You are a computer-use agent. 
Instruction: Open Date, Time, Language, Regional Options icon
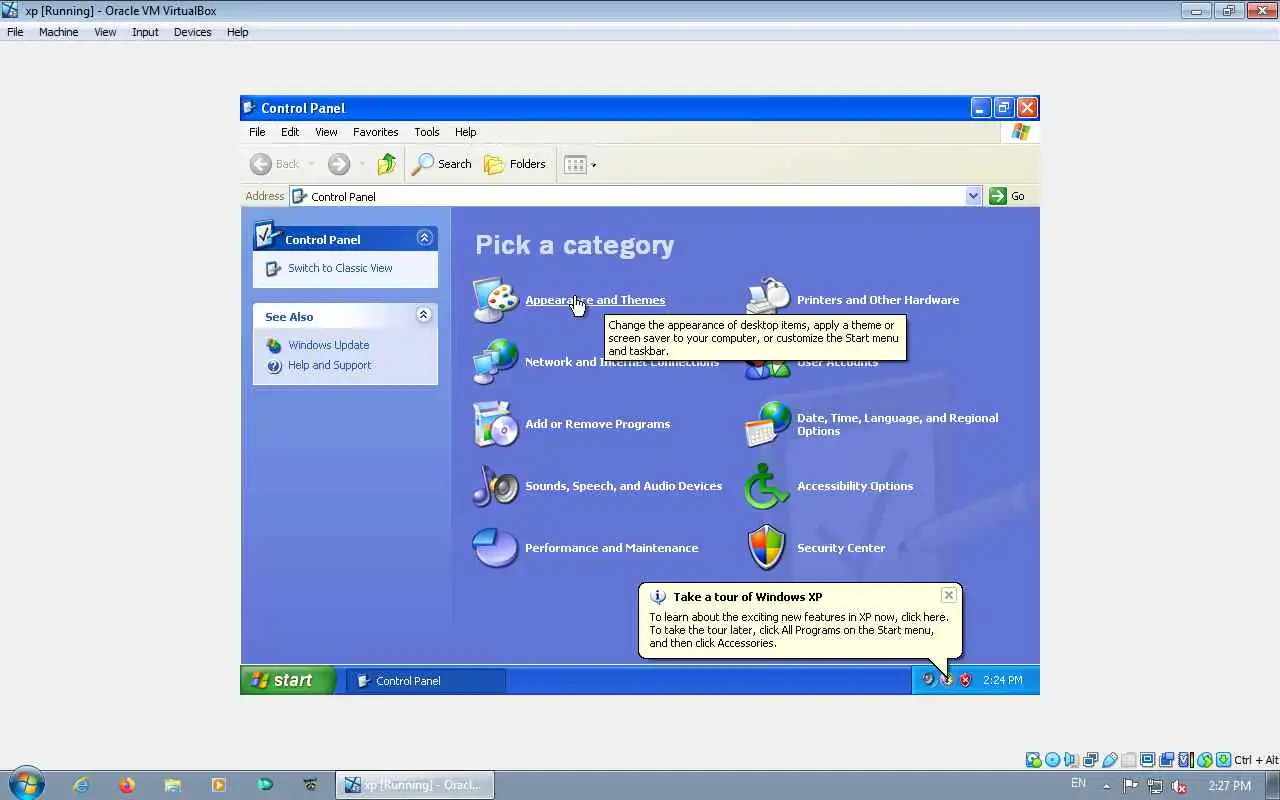pos(767,424)
